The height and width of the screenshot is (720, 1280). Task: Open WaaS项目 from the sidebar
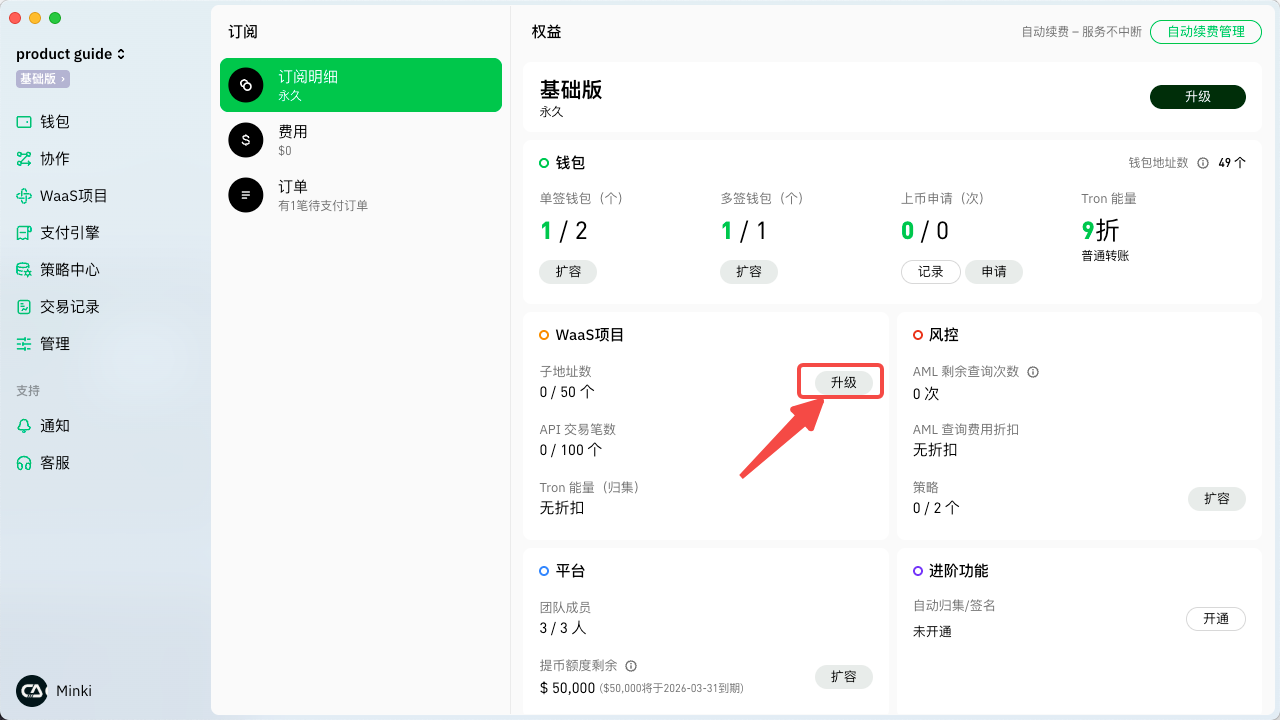[x=61, y=196]
